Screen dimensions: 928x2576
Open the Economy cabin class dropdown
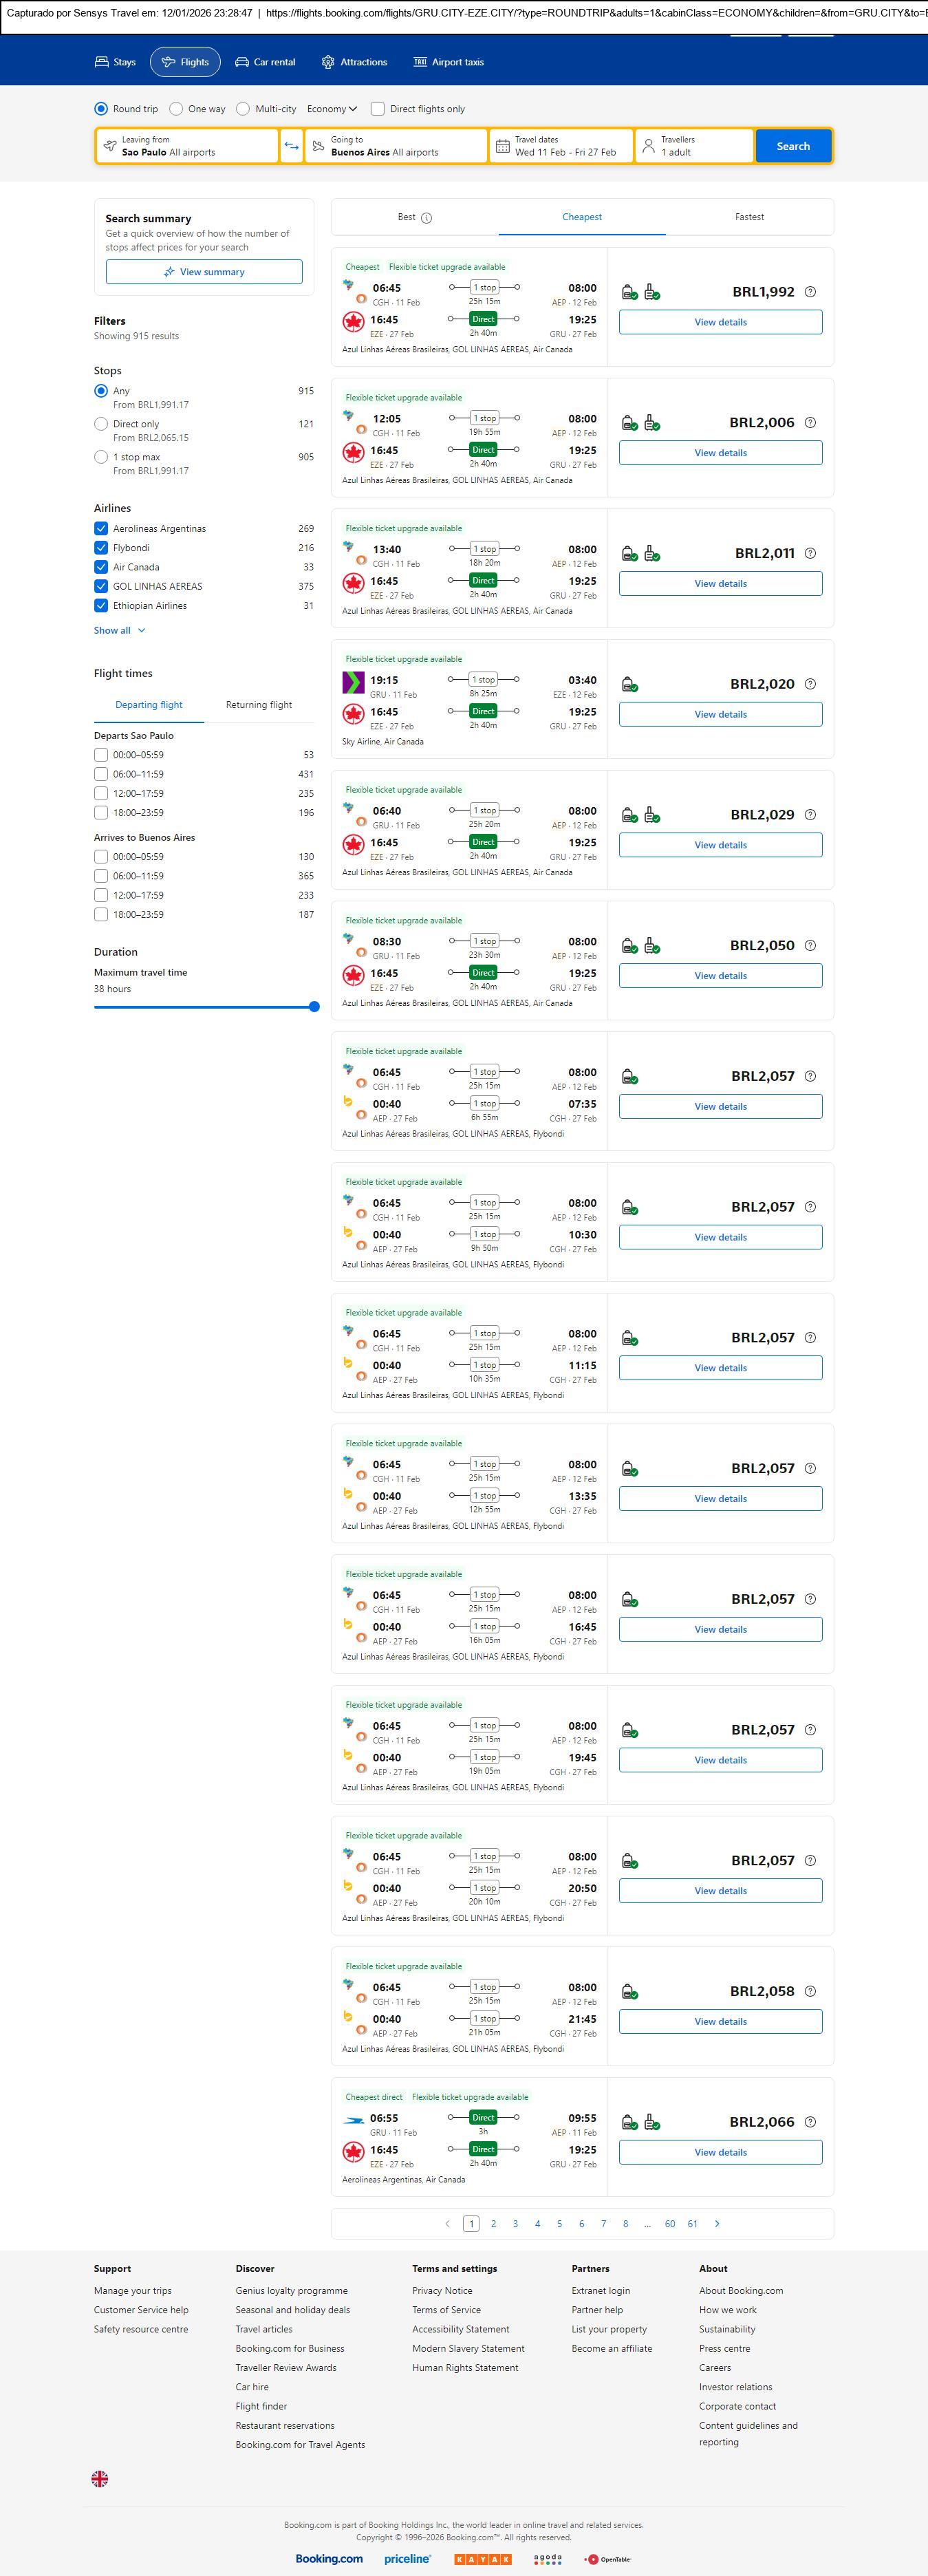pyautogui.click(x=332, y=109)
